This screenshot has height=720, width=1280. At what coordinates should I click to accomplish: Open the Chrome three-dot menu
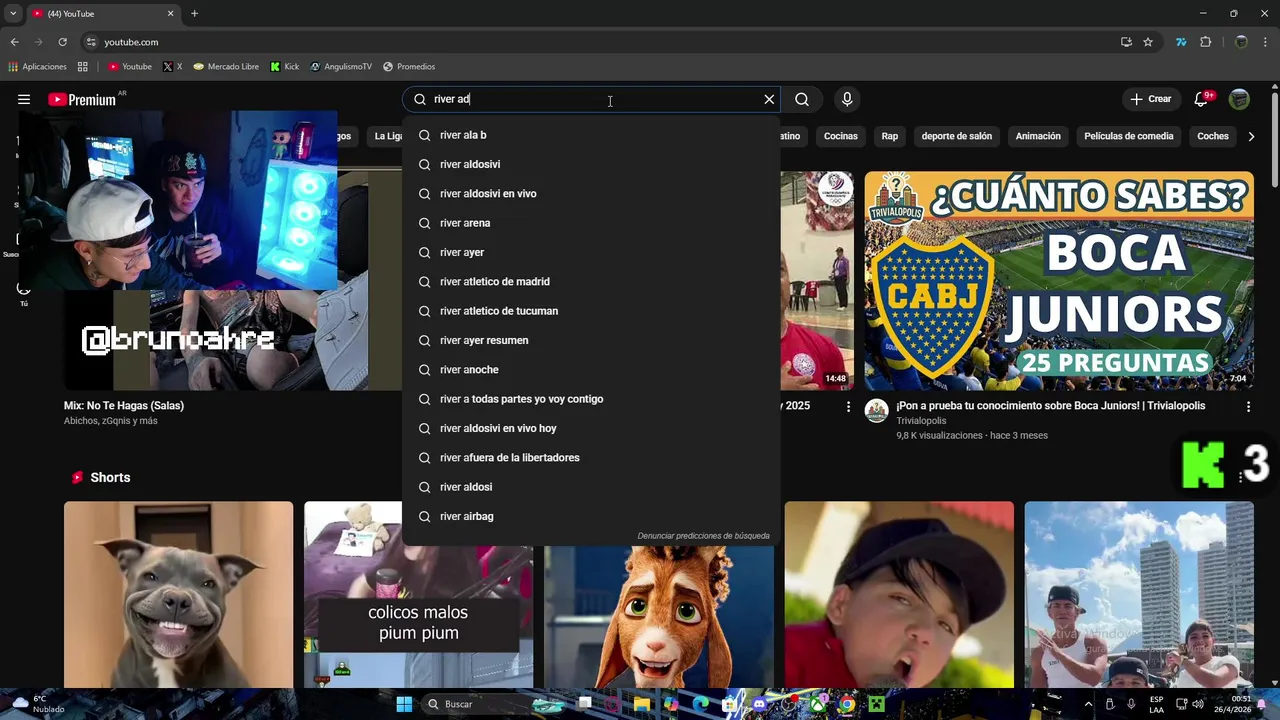[1267, 42]
